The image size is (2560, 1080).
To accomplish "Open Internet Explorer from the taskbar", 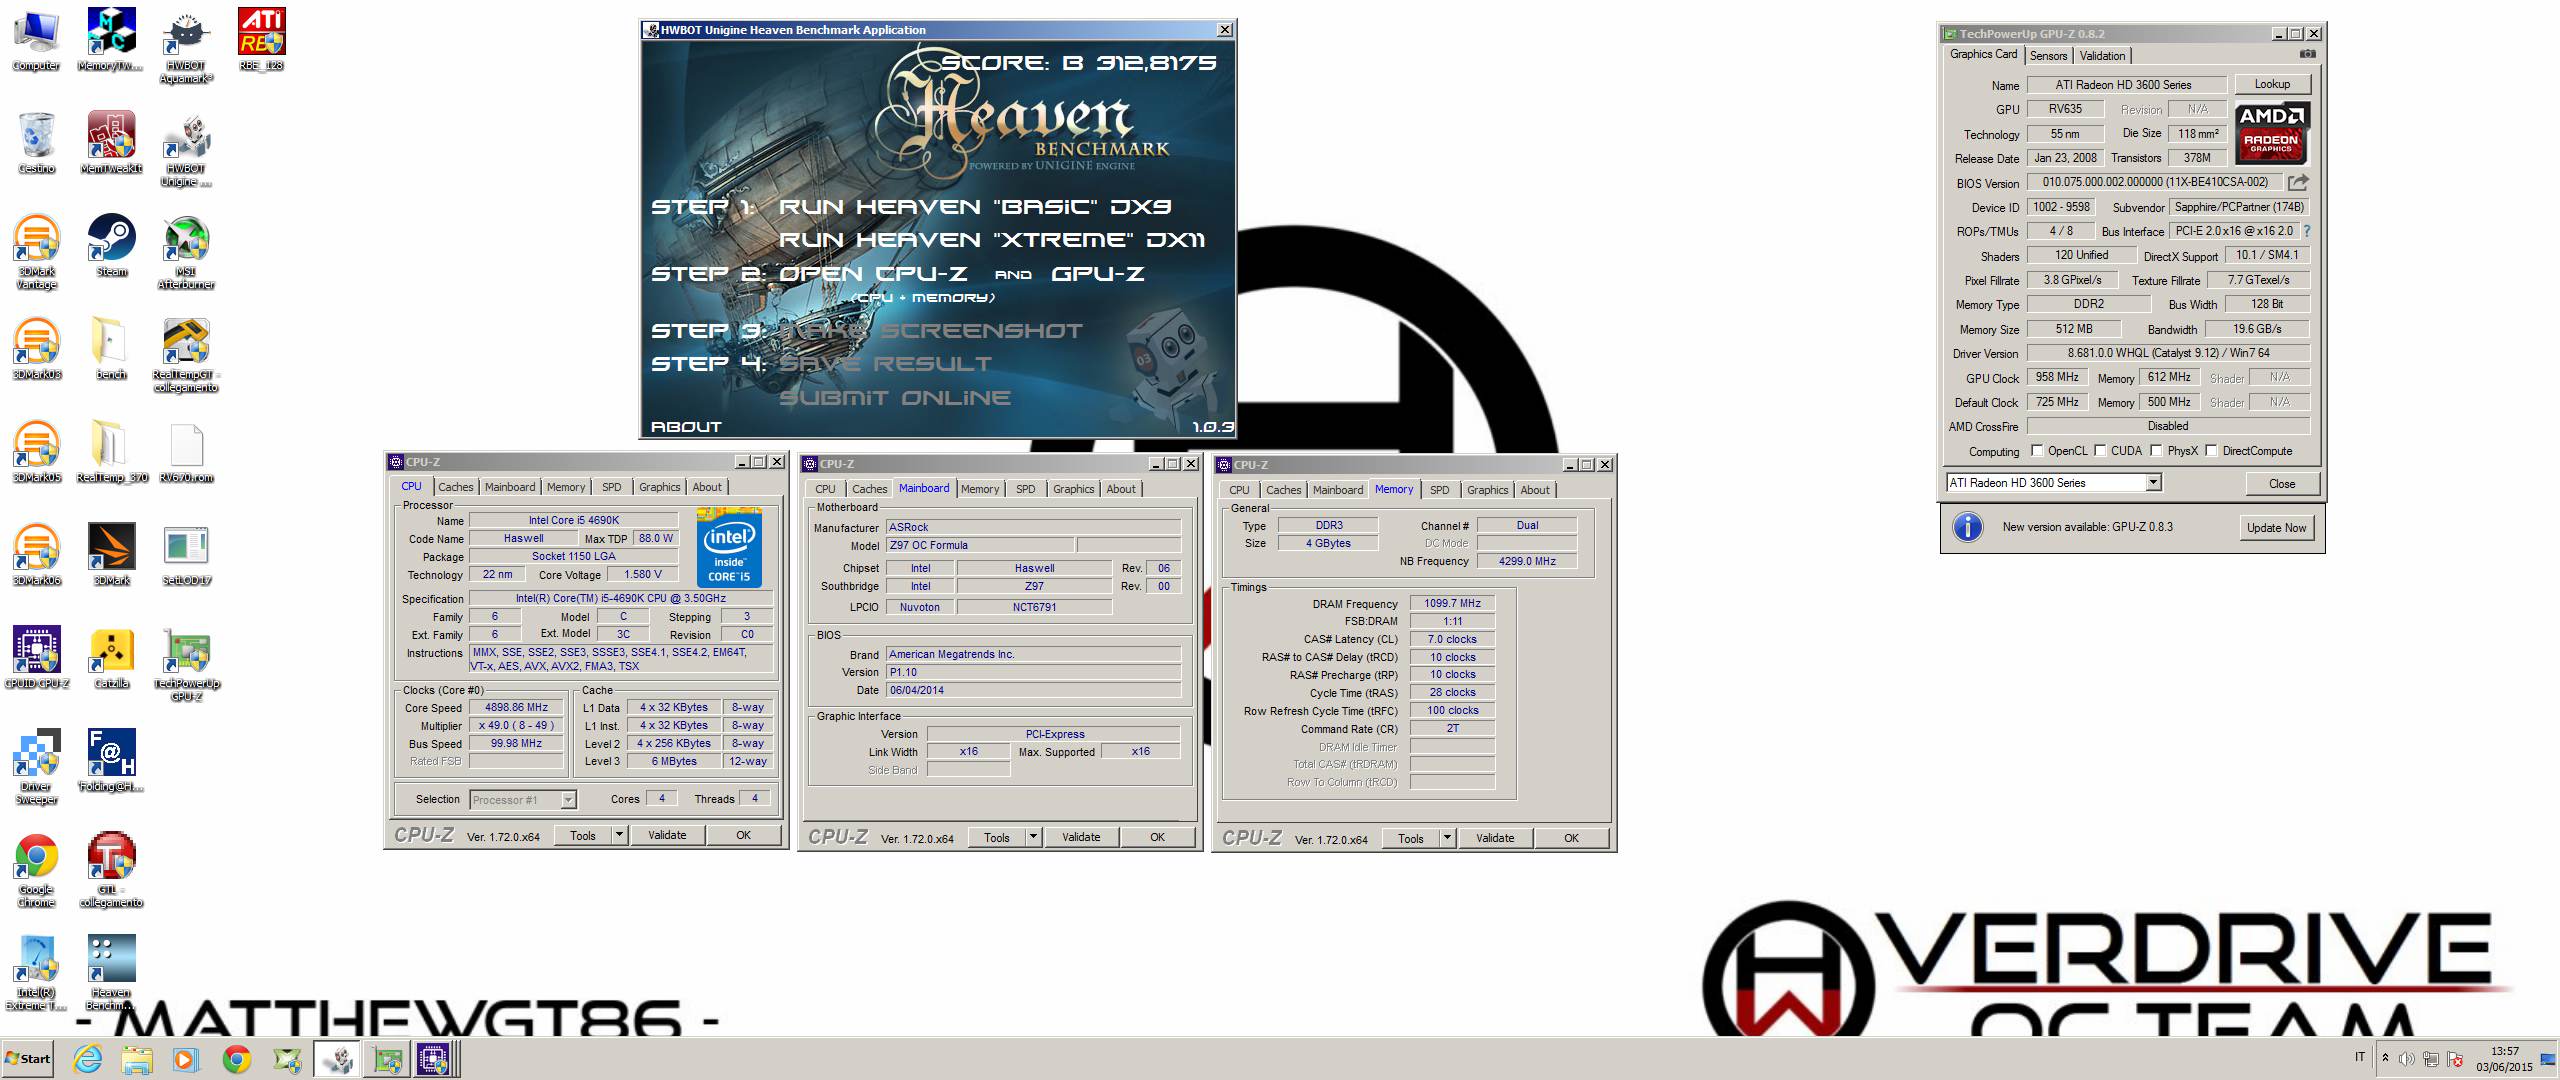I will (88, 1059).
